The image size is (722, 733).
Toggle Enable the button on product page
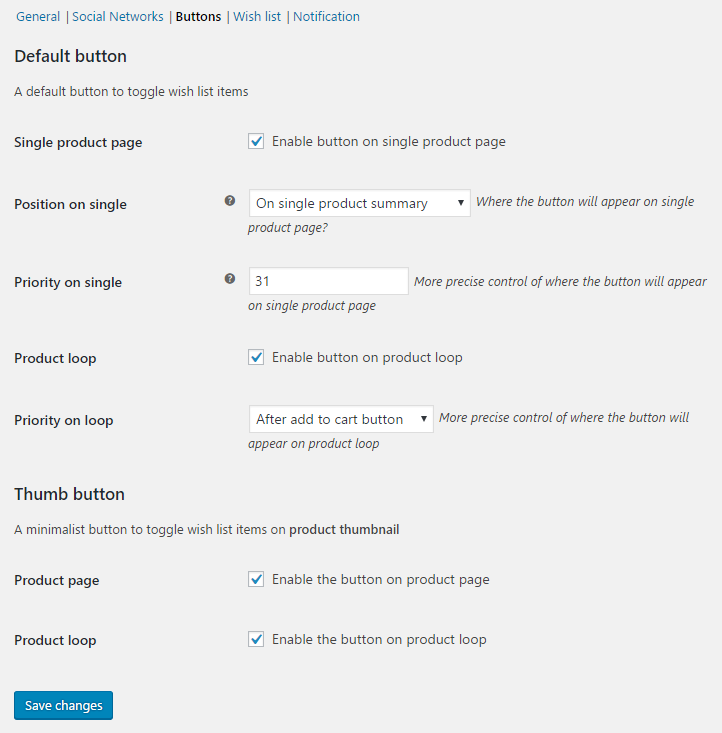[x=256, y=580]
